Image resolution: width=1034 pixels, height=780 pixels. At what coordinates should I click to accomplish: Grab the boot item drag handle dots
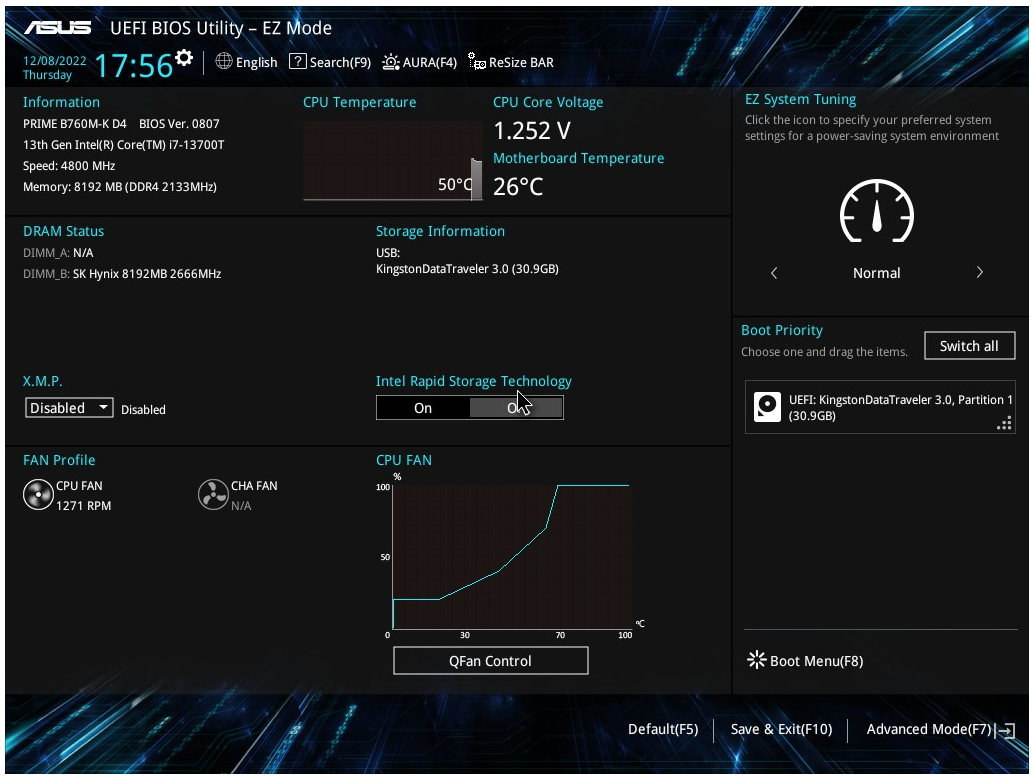1004,424
